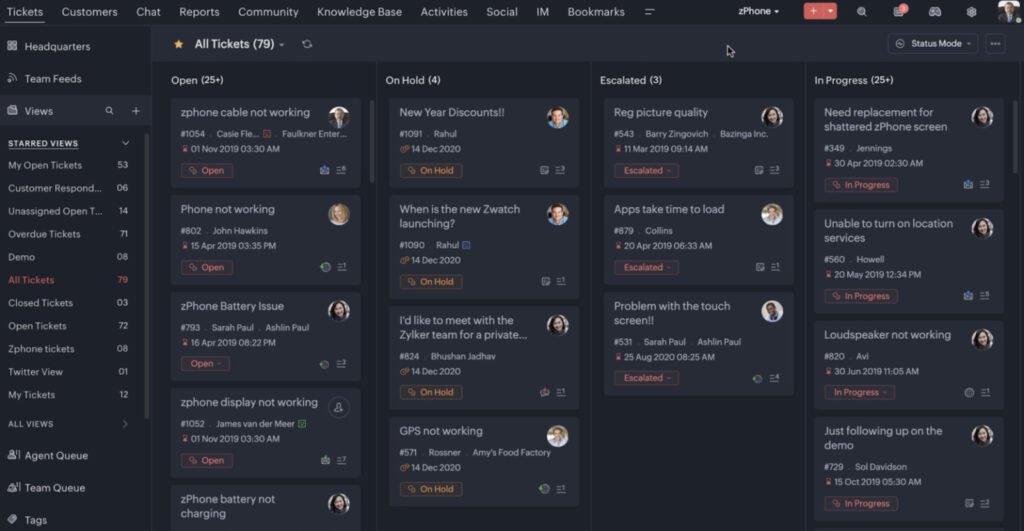
Task: Click the agent avatar on the Phone not working ticket
Action: tap(338, 214)
